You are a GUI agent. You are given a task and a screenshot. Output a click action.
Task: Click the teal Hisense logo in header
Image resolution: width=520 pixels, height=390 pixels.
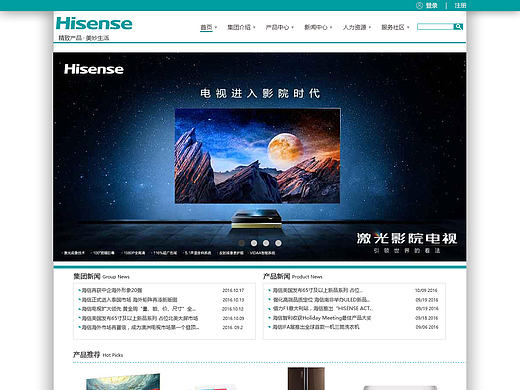coord(94,23)
